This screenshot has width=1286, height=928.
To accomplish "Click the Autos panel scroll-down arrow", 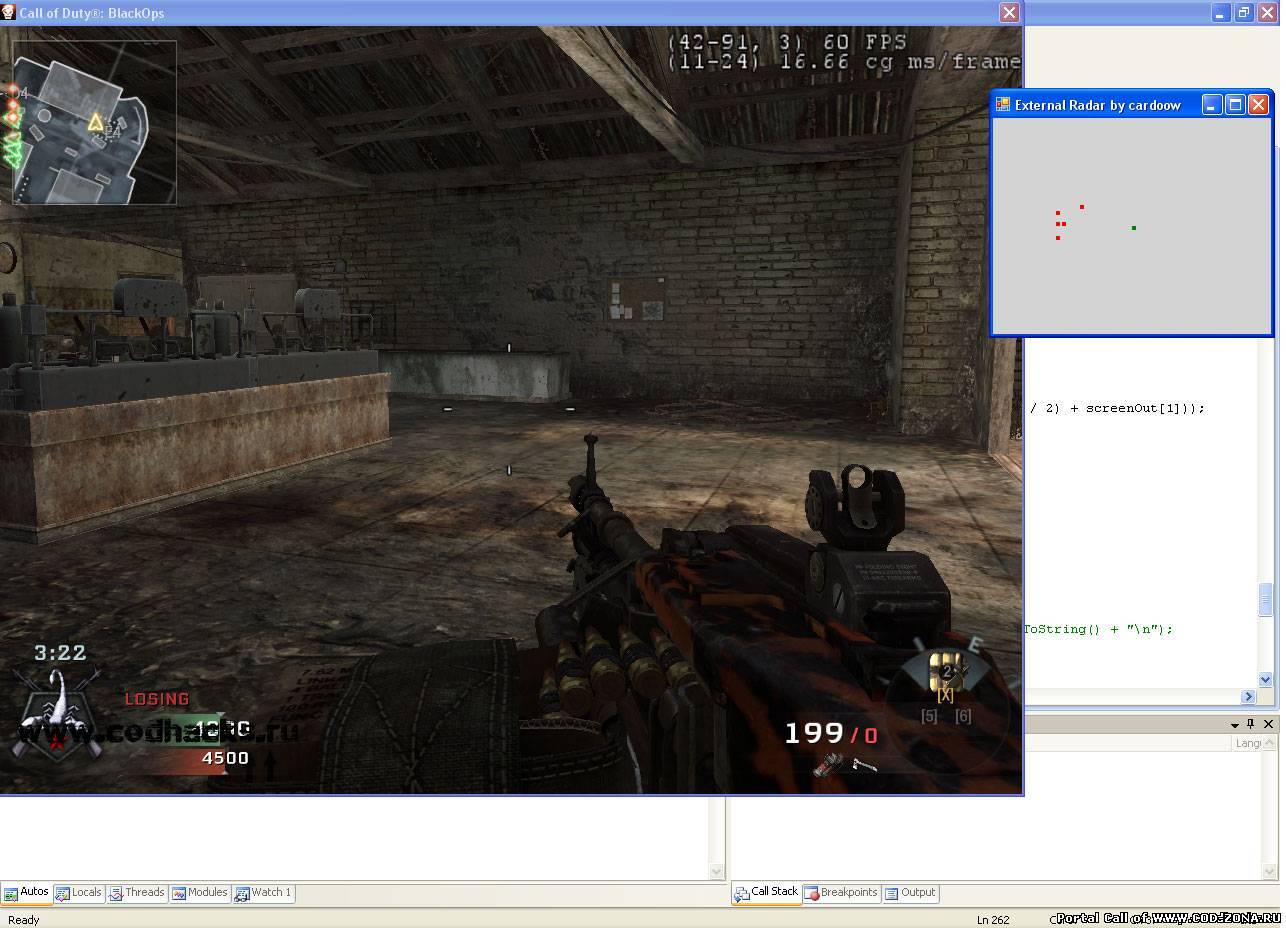I will coord(716,872).
